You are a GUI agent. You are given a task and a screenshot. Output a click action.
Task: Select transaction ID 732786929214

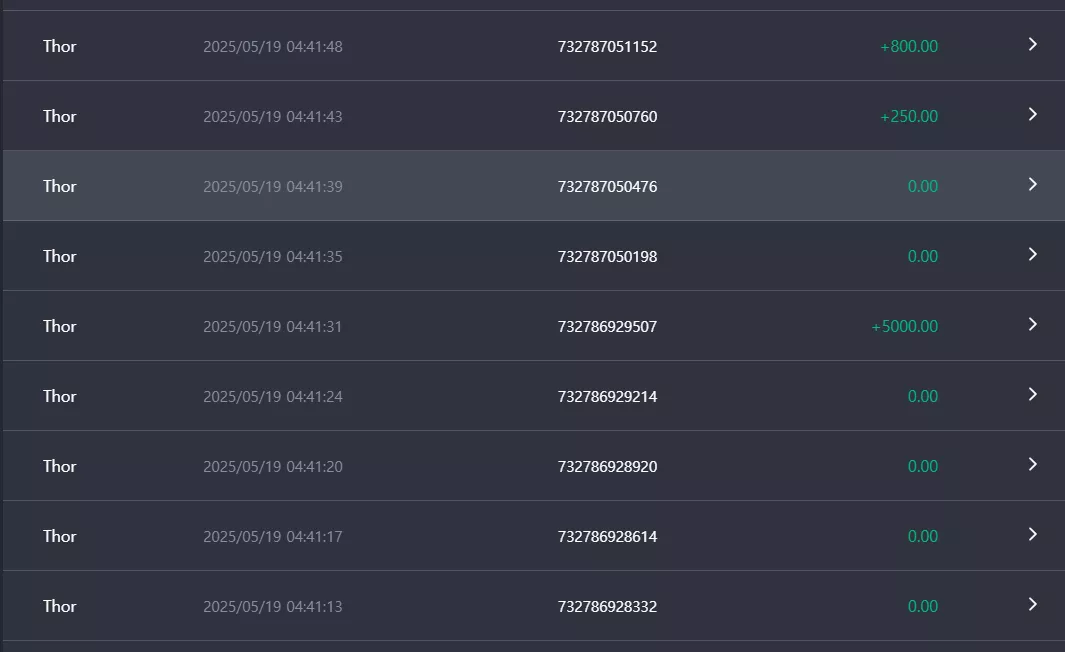607,396
